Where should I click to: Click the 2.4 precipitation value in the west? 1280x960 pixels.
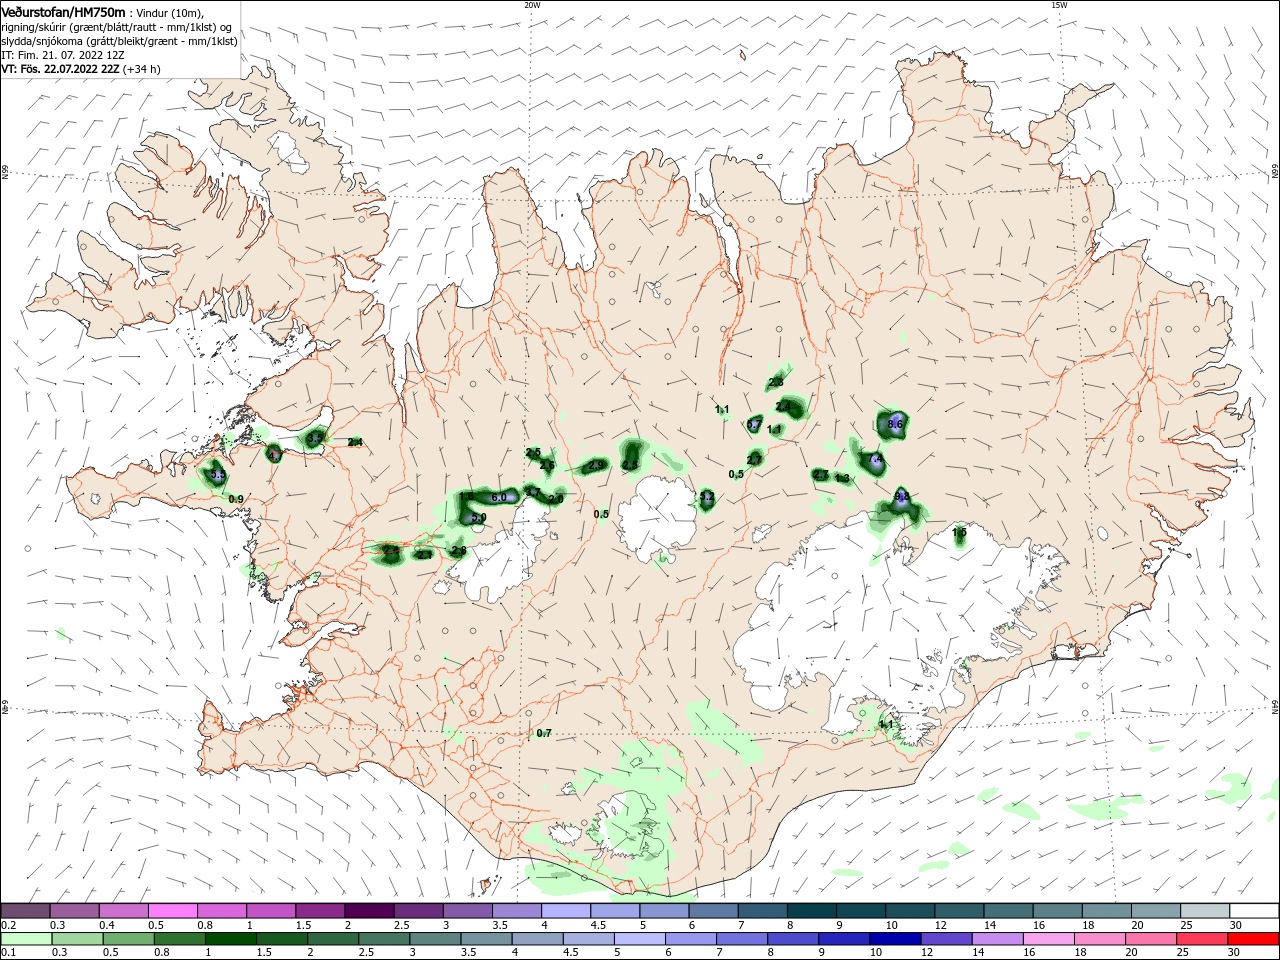click(355, 442)
